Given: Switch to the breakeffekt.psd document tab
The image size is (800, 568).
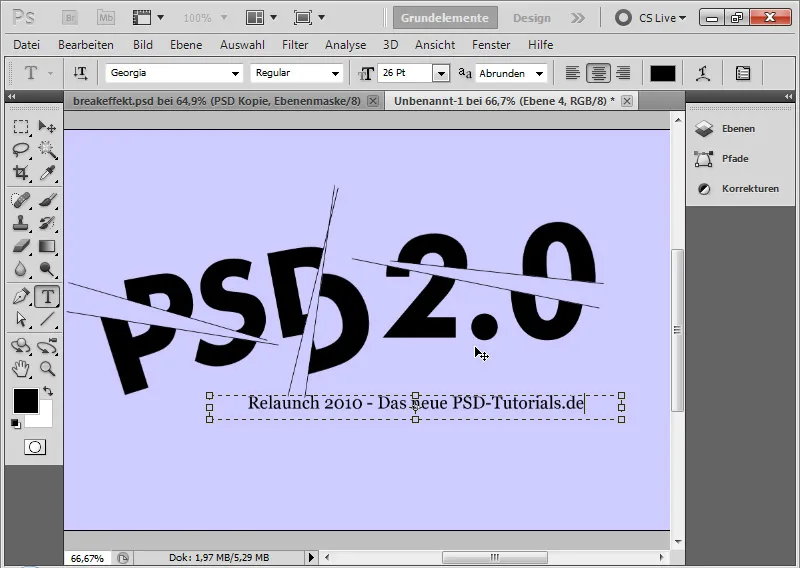Looking at the screenshot, I should point(216,101).
